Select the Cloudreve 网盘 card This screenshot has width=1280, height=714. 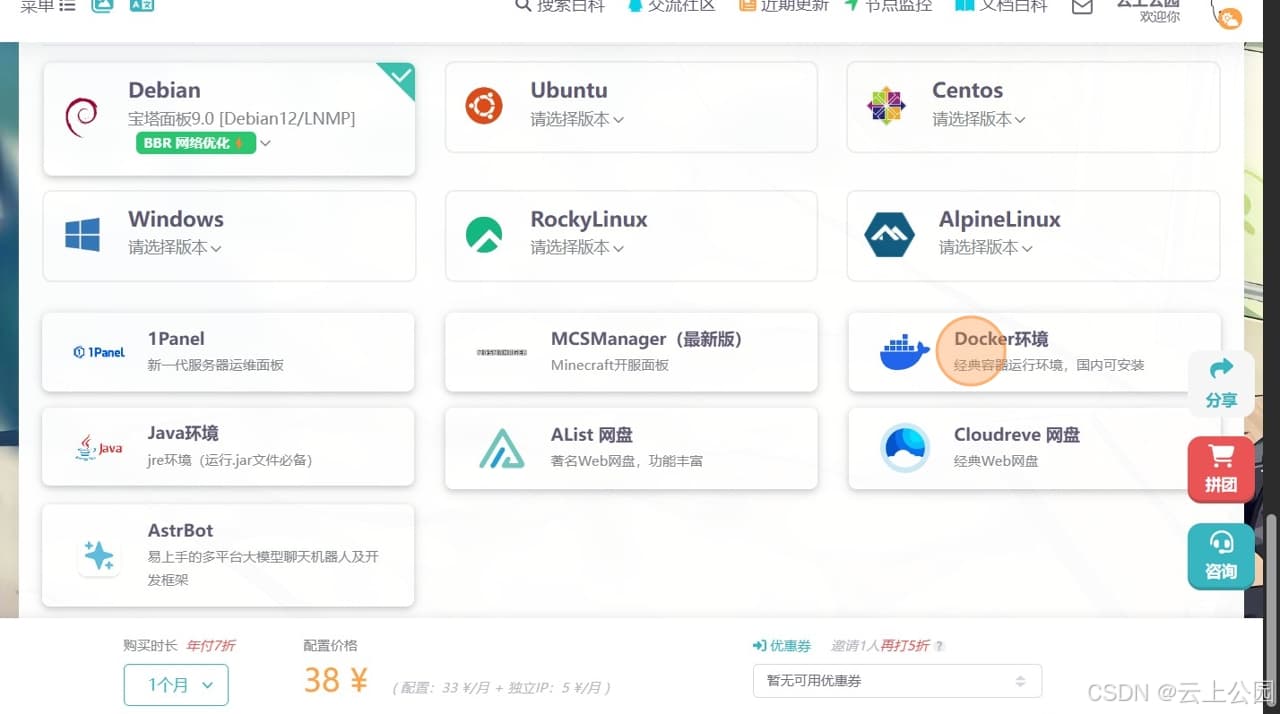point(1034,449)
